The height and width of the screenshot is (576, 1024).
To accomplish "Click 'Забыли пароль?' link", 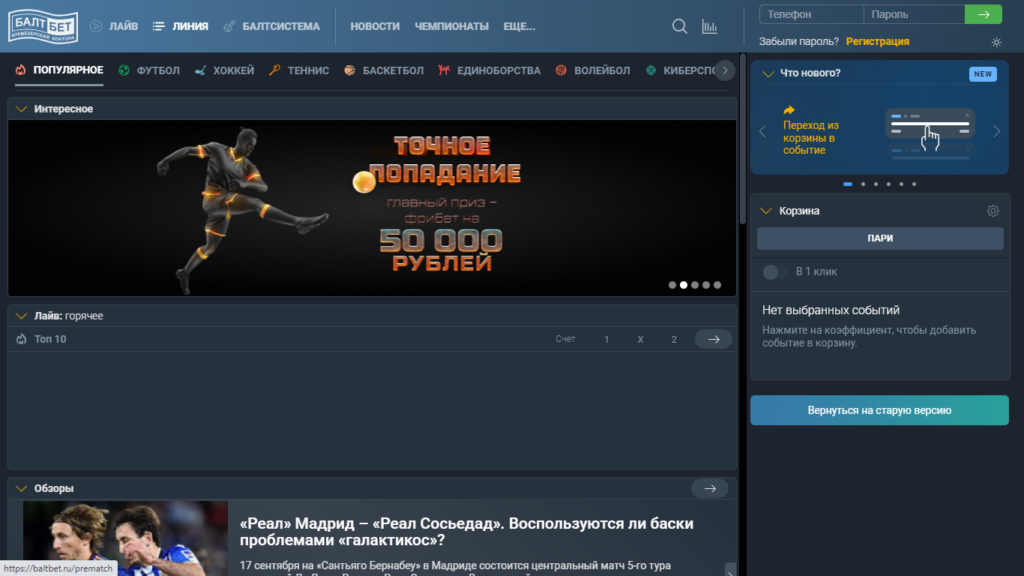I will [798, 41].
